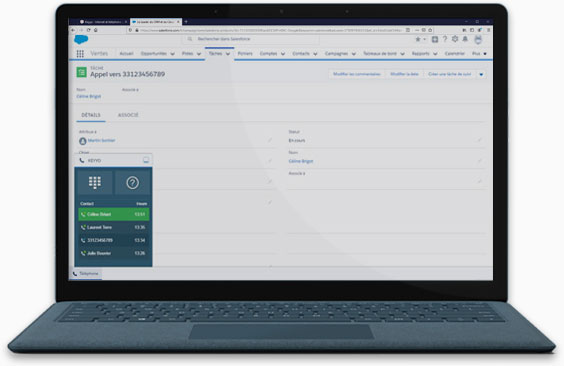
Task: Toggle the Téléphone utility bar item
Action: (86, 274)
